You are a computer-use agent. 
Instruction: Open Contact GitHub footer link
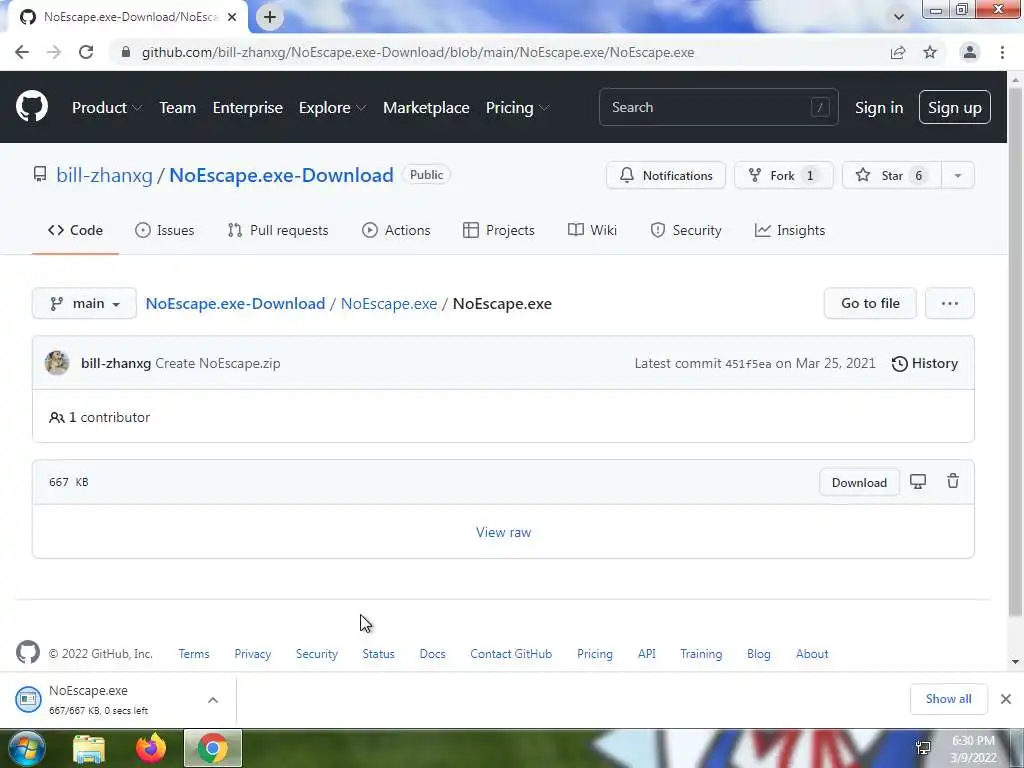tap(511, 654)
